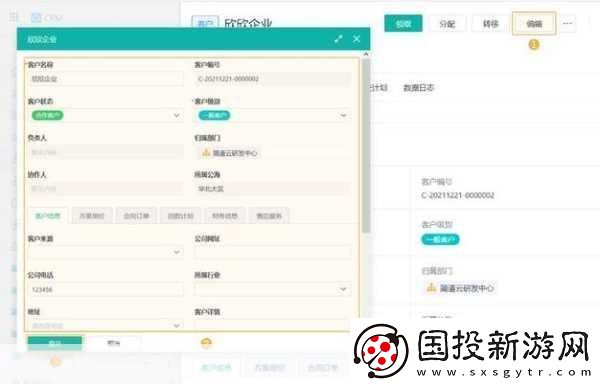The width and height of the screenshot is (600, 384).
Task: Click the 公司网址 input field
Action: (x=272, y=252)
